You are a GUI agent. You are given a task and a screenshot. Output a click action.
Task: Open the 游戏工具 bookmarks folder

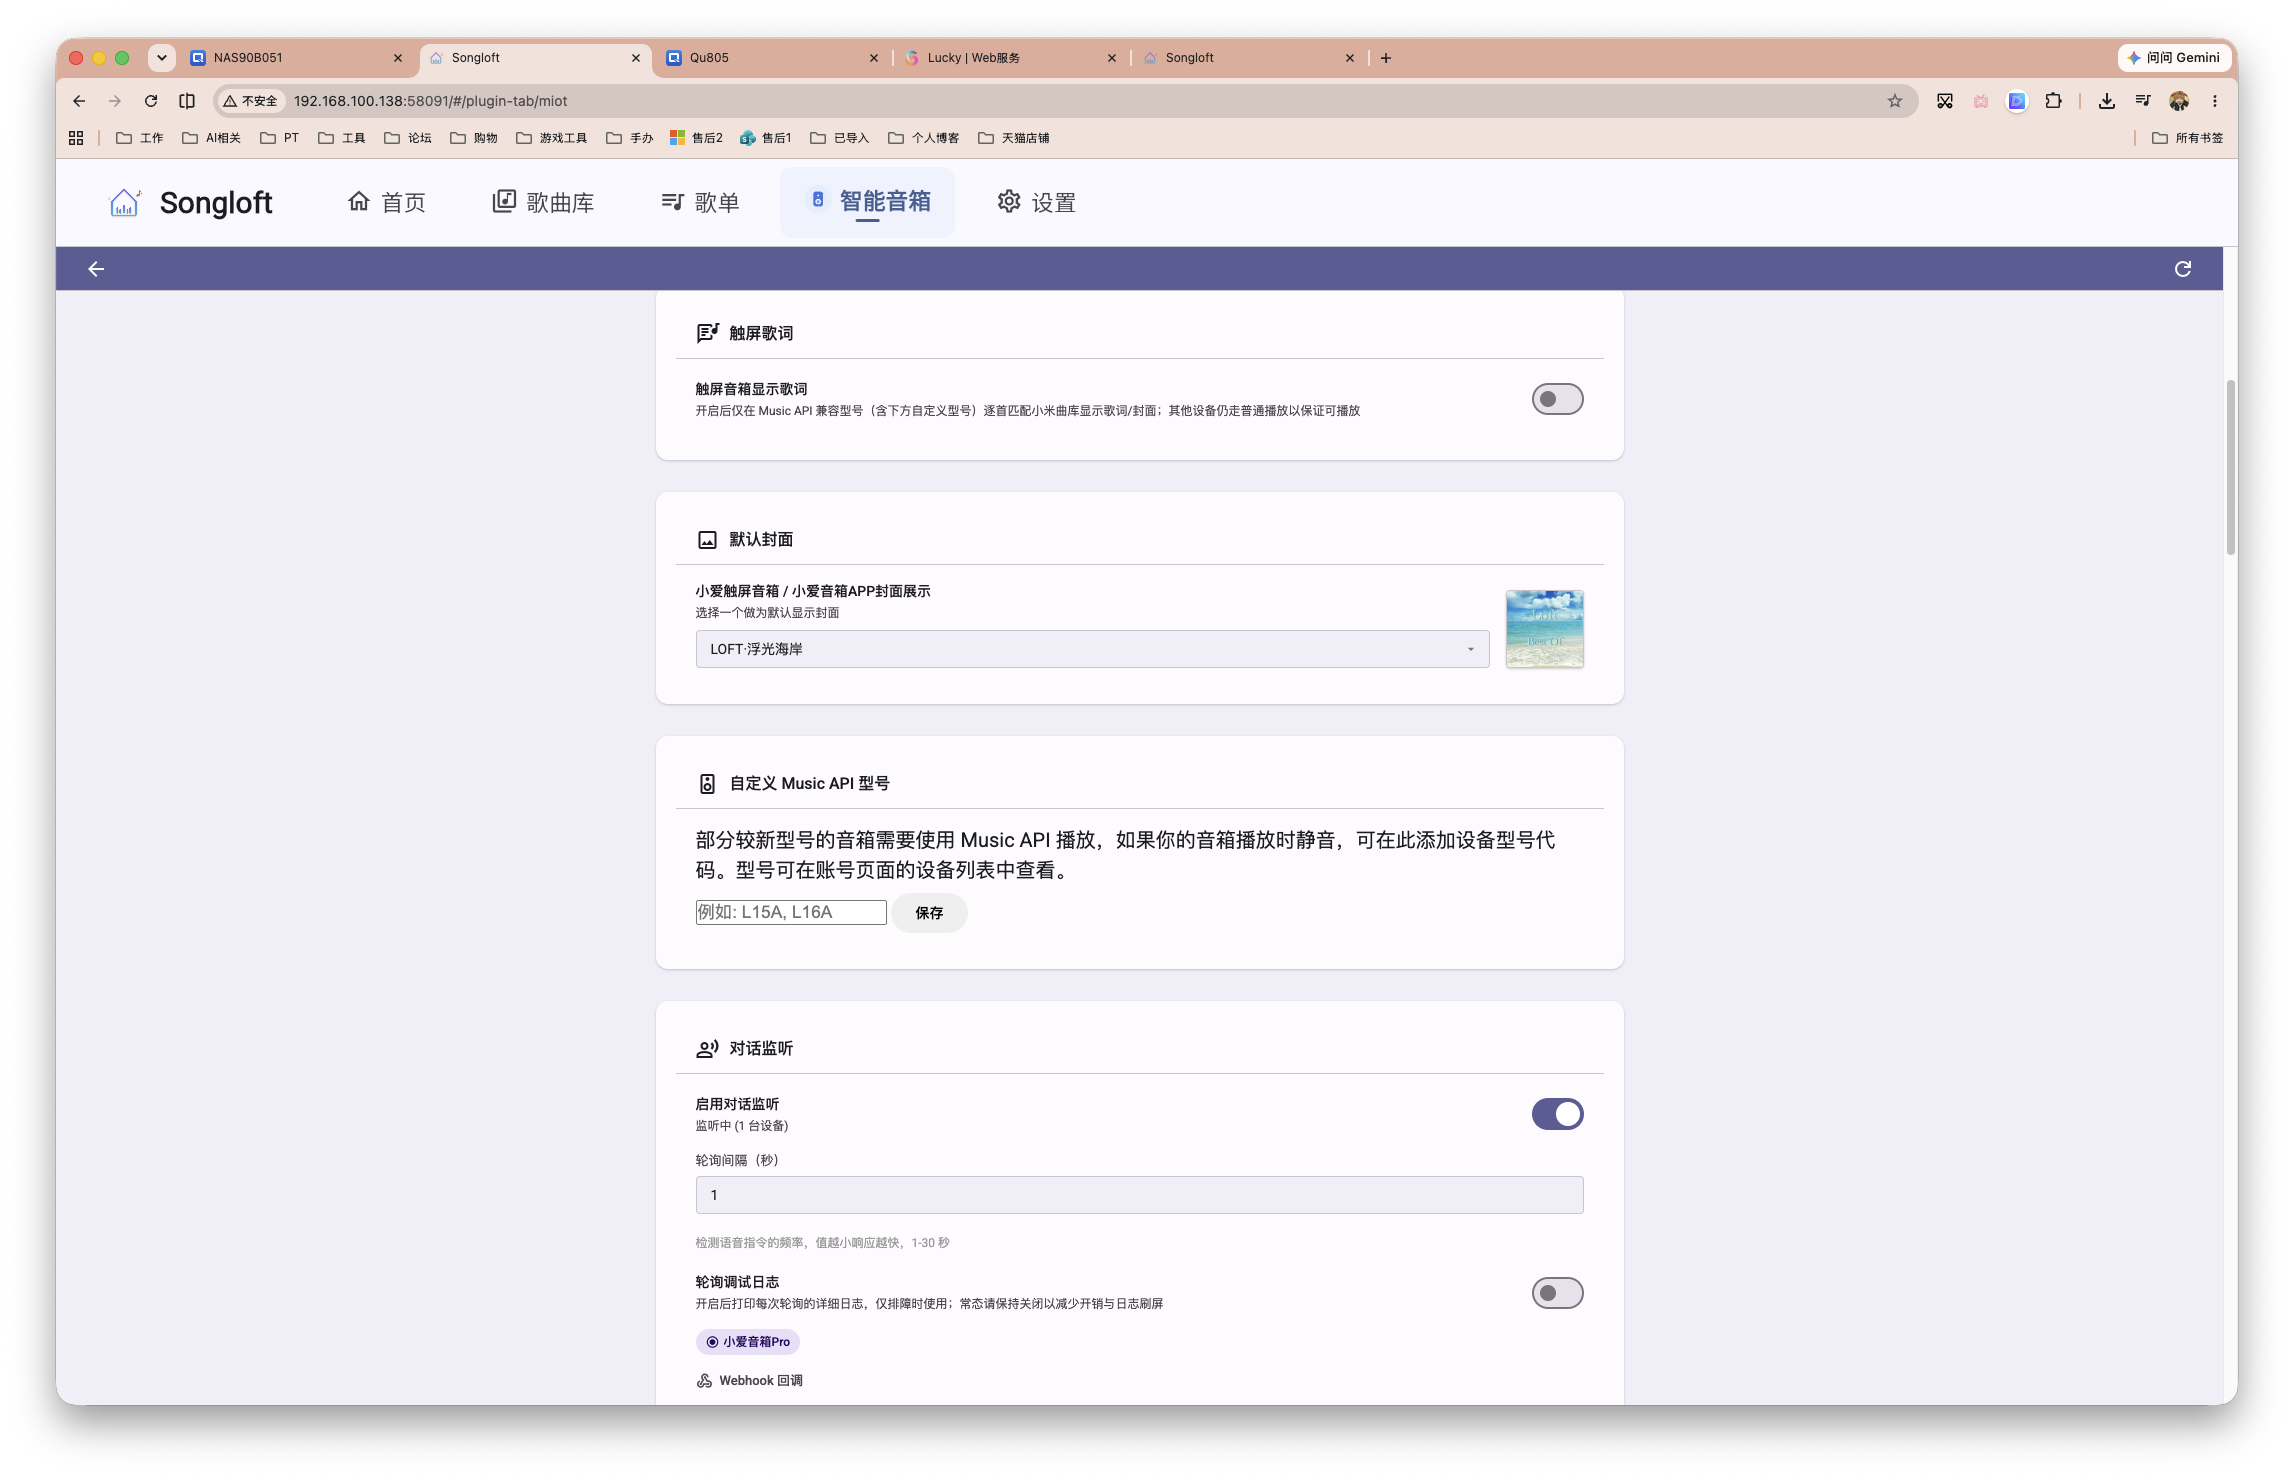point(552,138)
